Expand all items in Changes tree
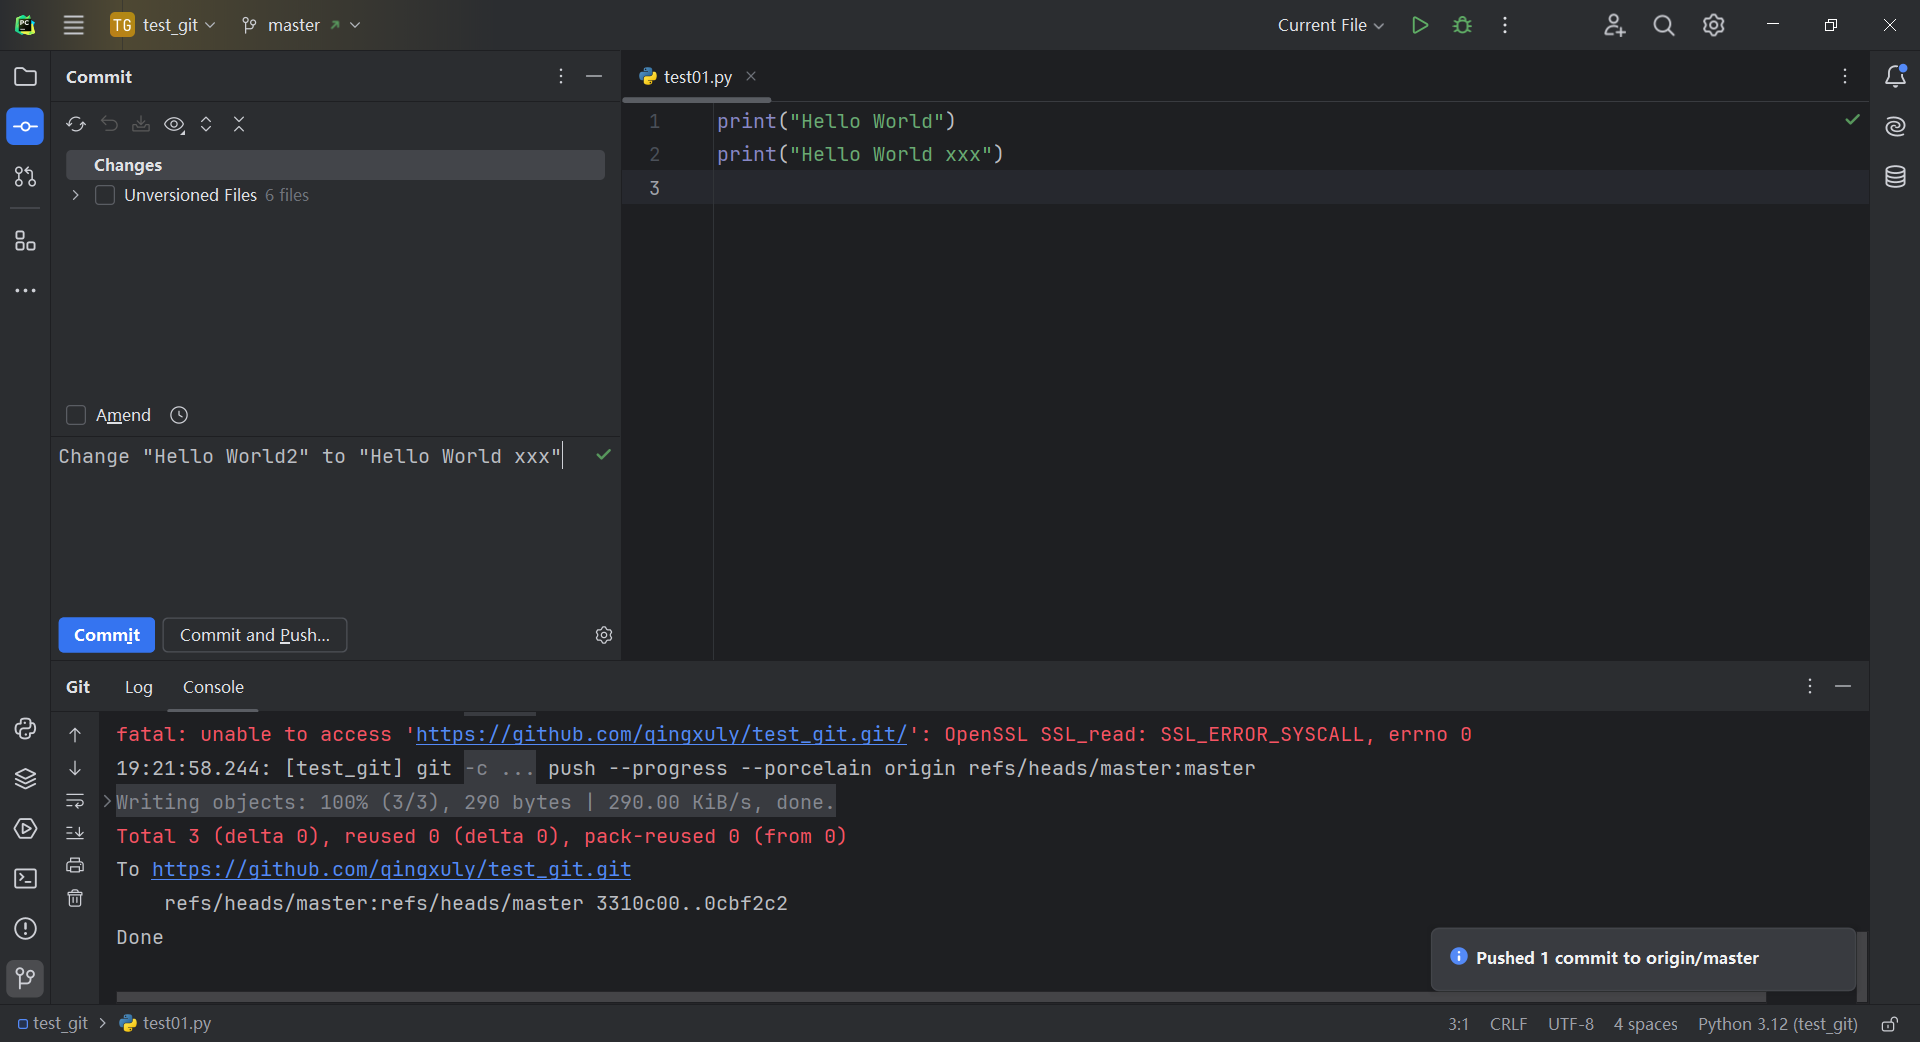 (x=206, y=124)
